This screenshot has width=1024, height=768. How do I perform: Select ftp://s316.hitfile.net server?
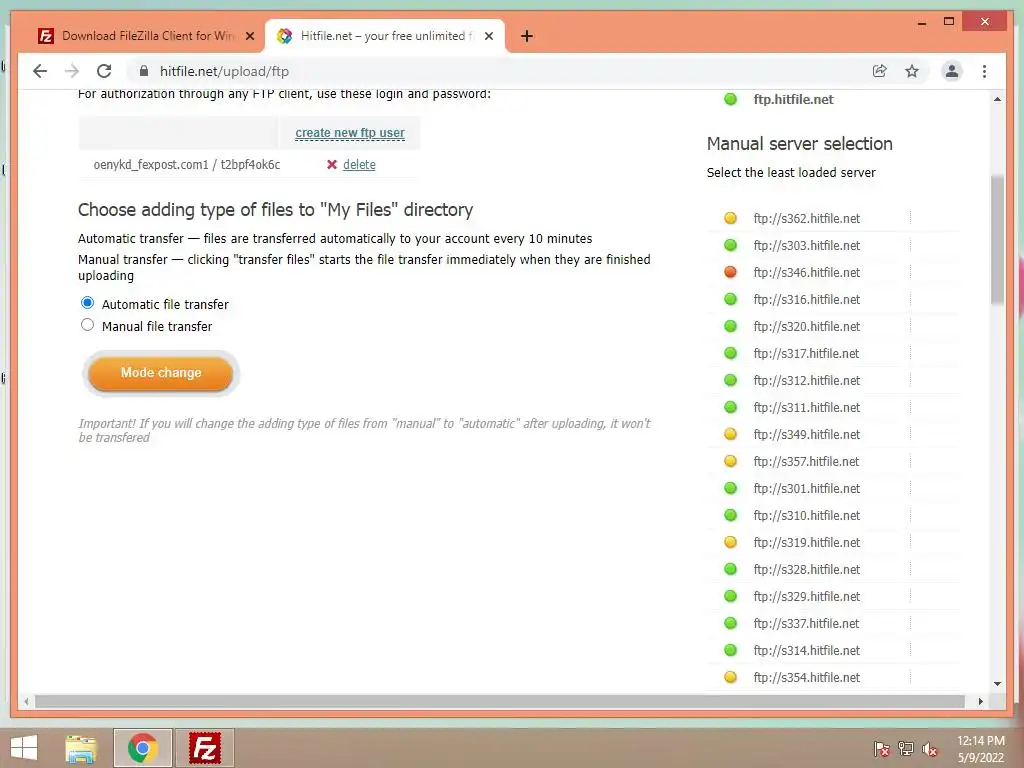(x=807, y=300)
